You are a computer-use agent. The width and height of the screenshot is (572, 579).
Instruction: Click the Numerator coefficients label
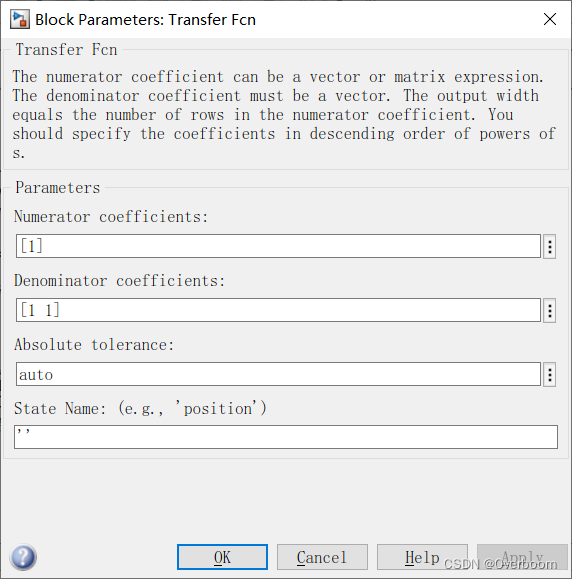pos(111,217)
